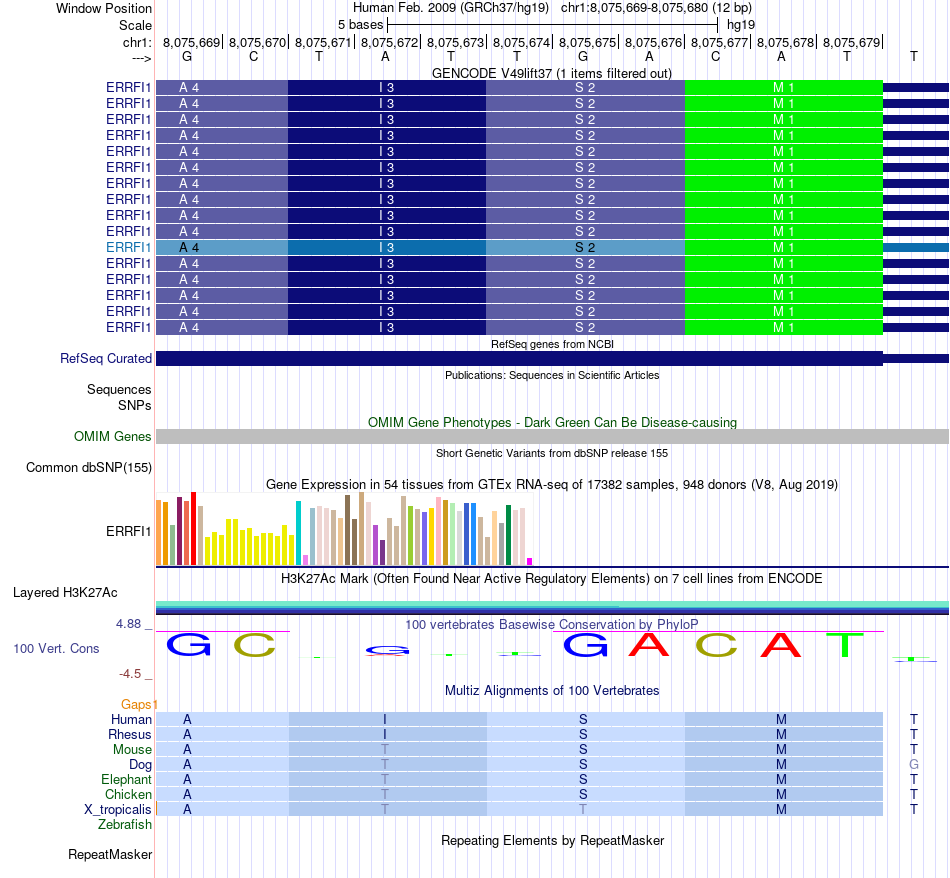The width and height of the screenshot is (950, 878).
Task: Click the 'OMIM Genes' track label
Action: pyautogui.click(x=113, y=436)
